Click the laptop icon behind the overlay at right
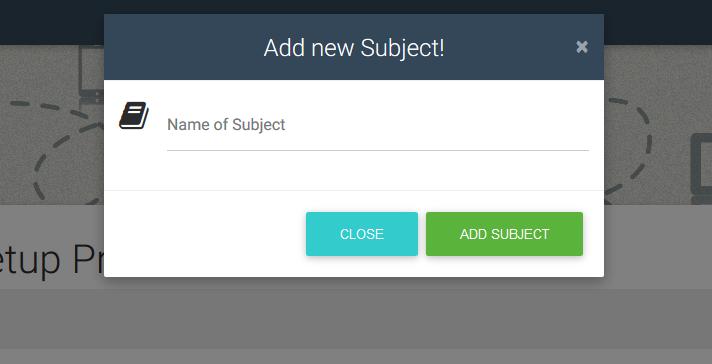 (701, 169)
